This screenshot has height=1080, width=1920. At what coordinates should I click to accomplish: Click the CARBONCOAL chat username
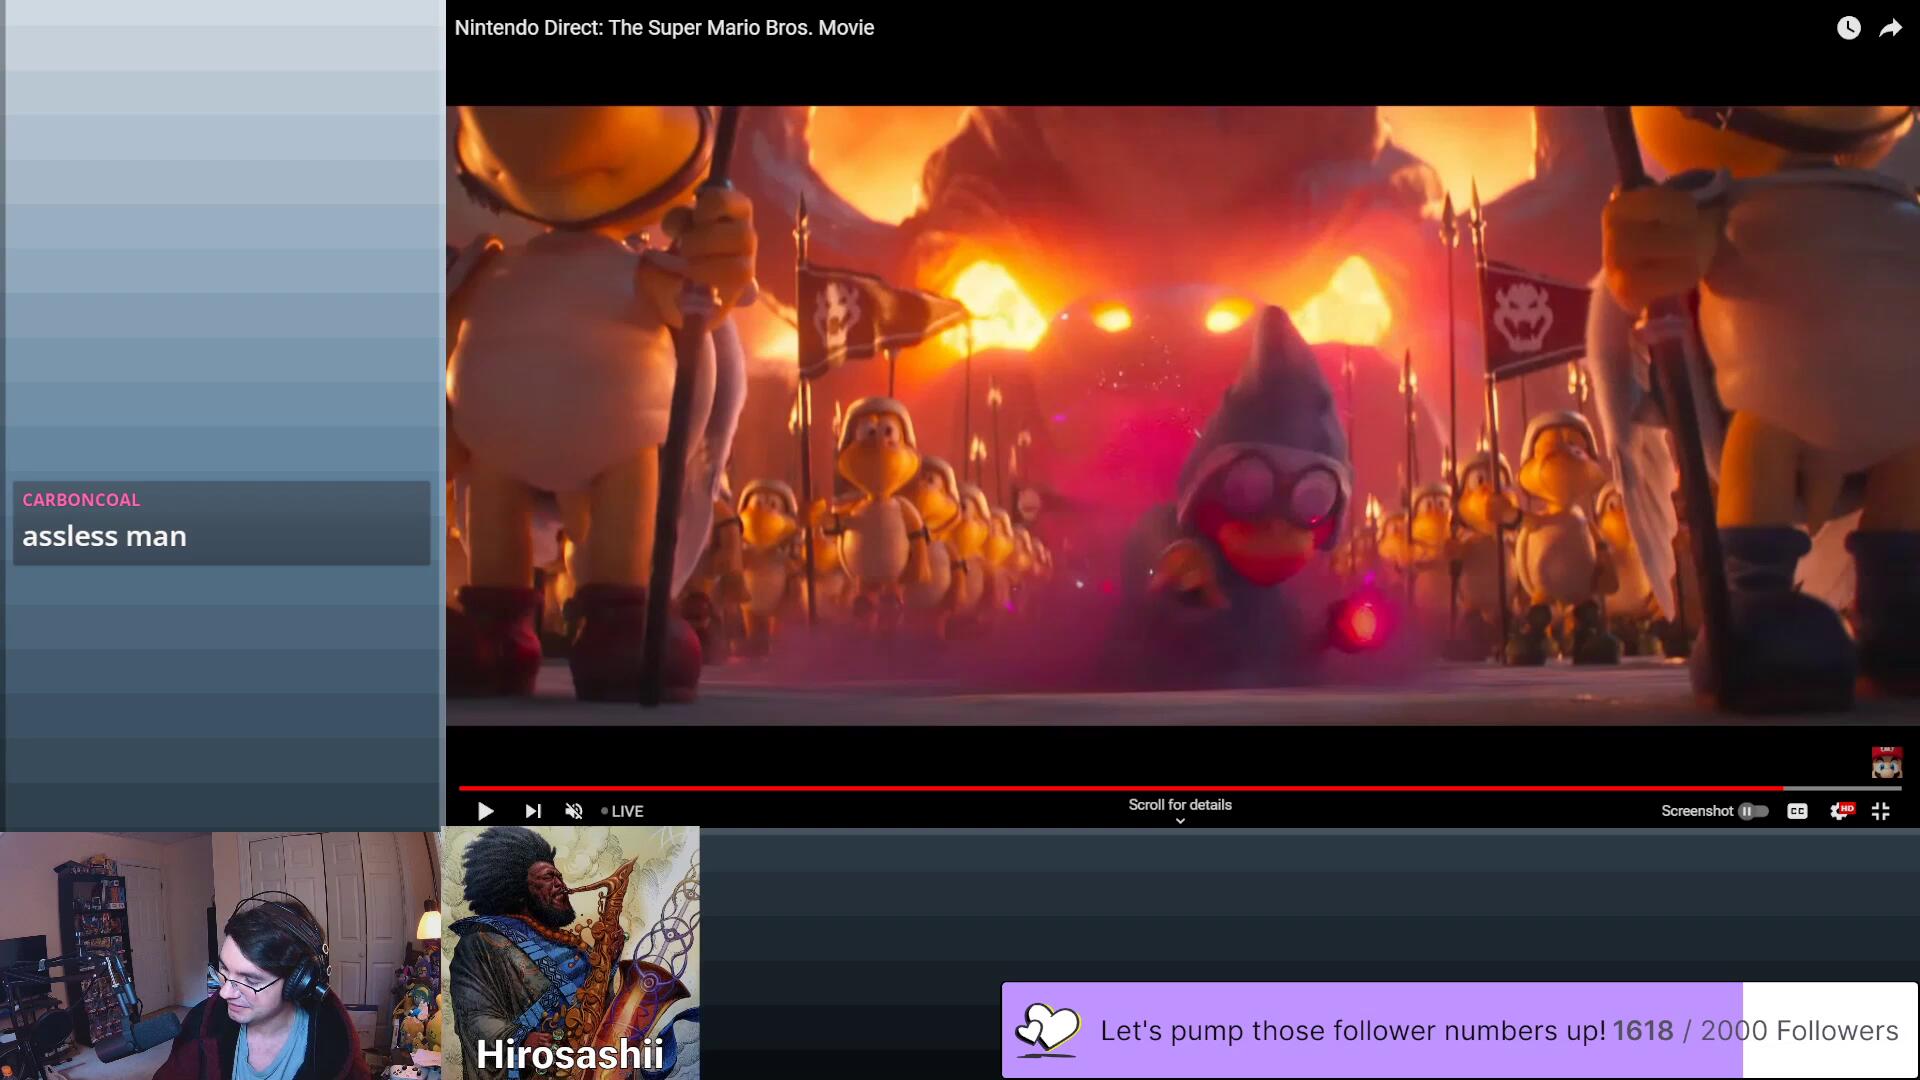(x=81, y=499)
